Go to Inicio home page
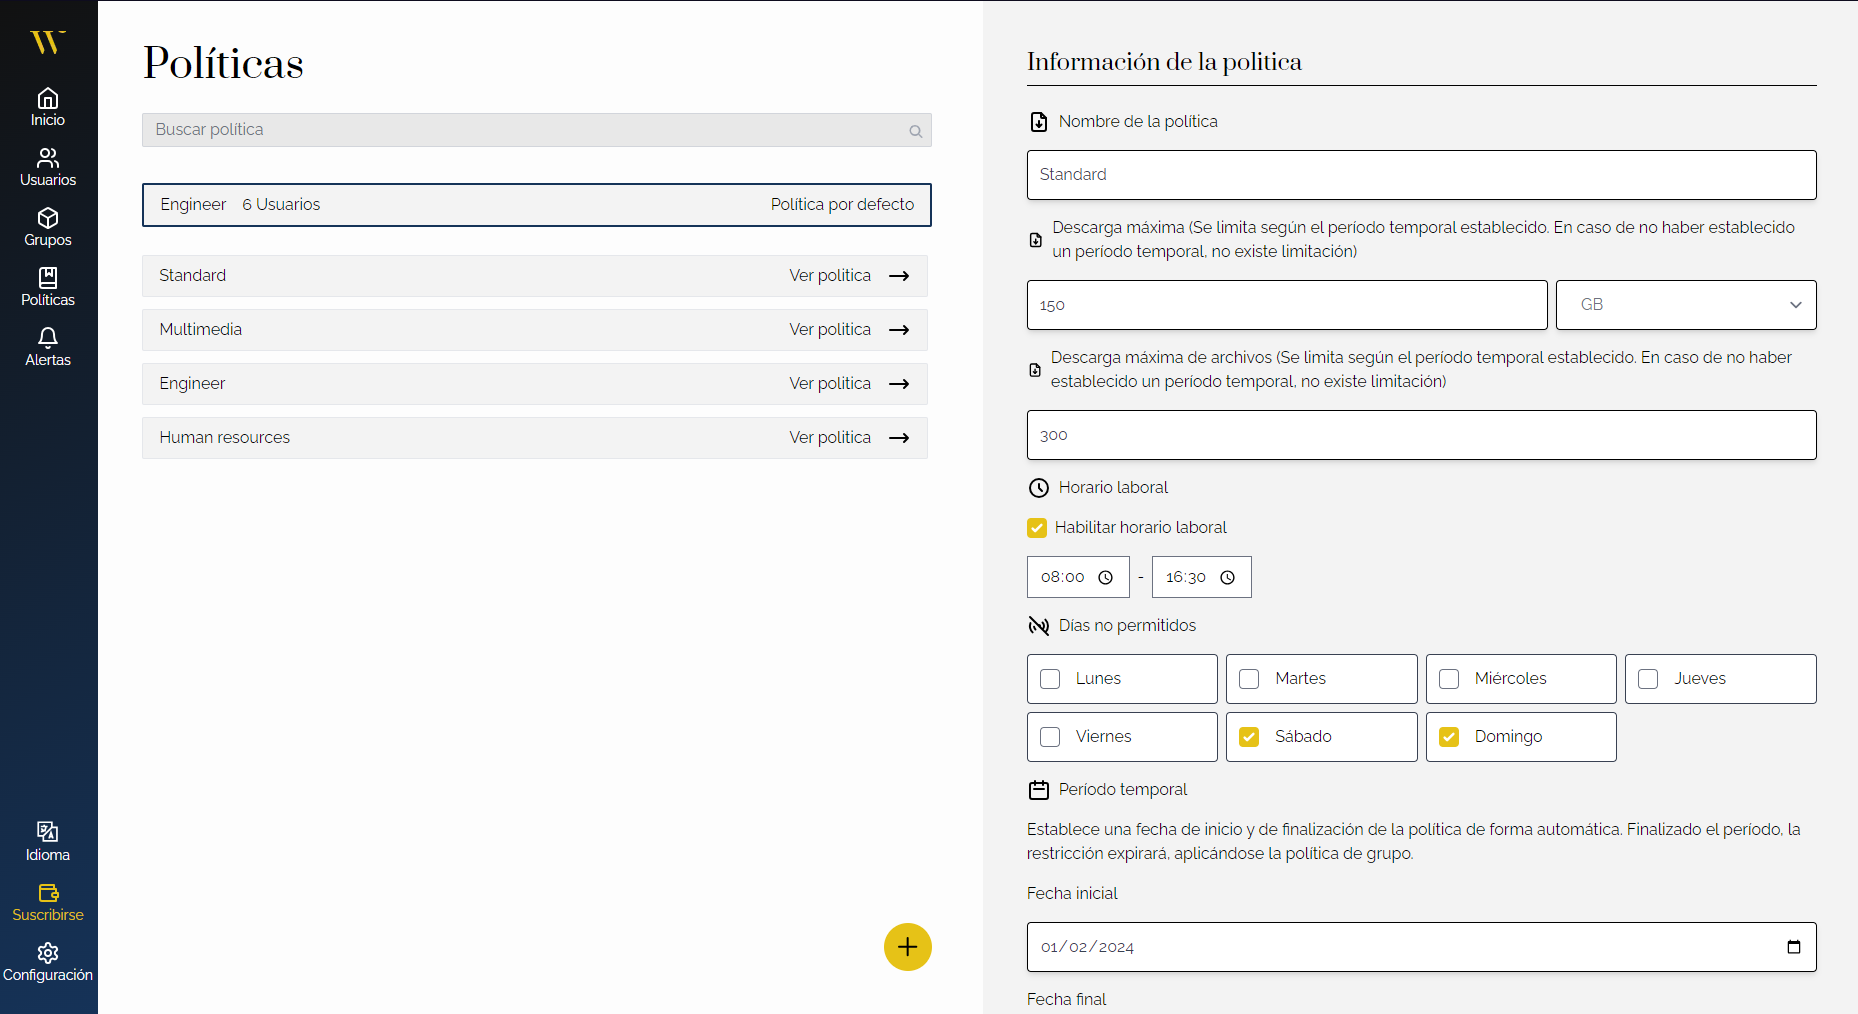1858x1014 pixels. click(x=48, y=107)
